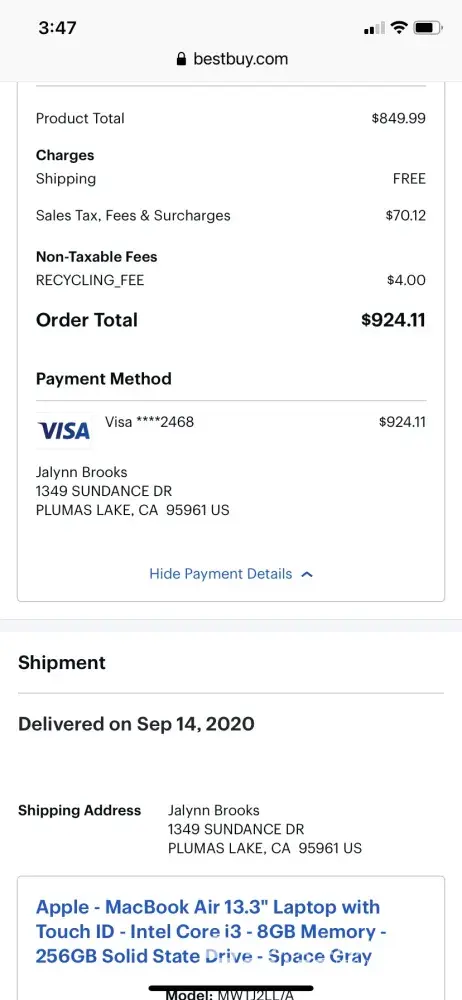Select the Visa ****2468 card text
This screenshot has height=1000, width=462.
149,422
